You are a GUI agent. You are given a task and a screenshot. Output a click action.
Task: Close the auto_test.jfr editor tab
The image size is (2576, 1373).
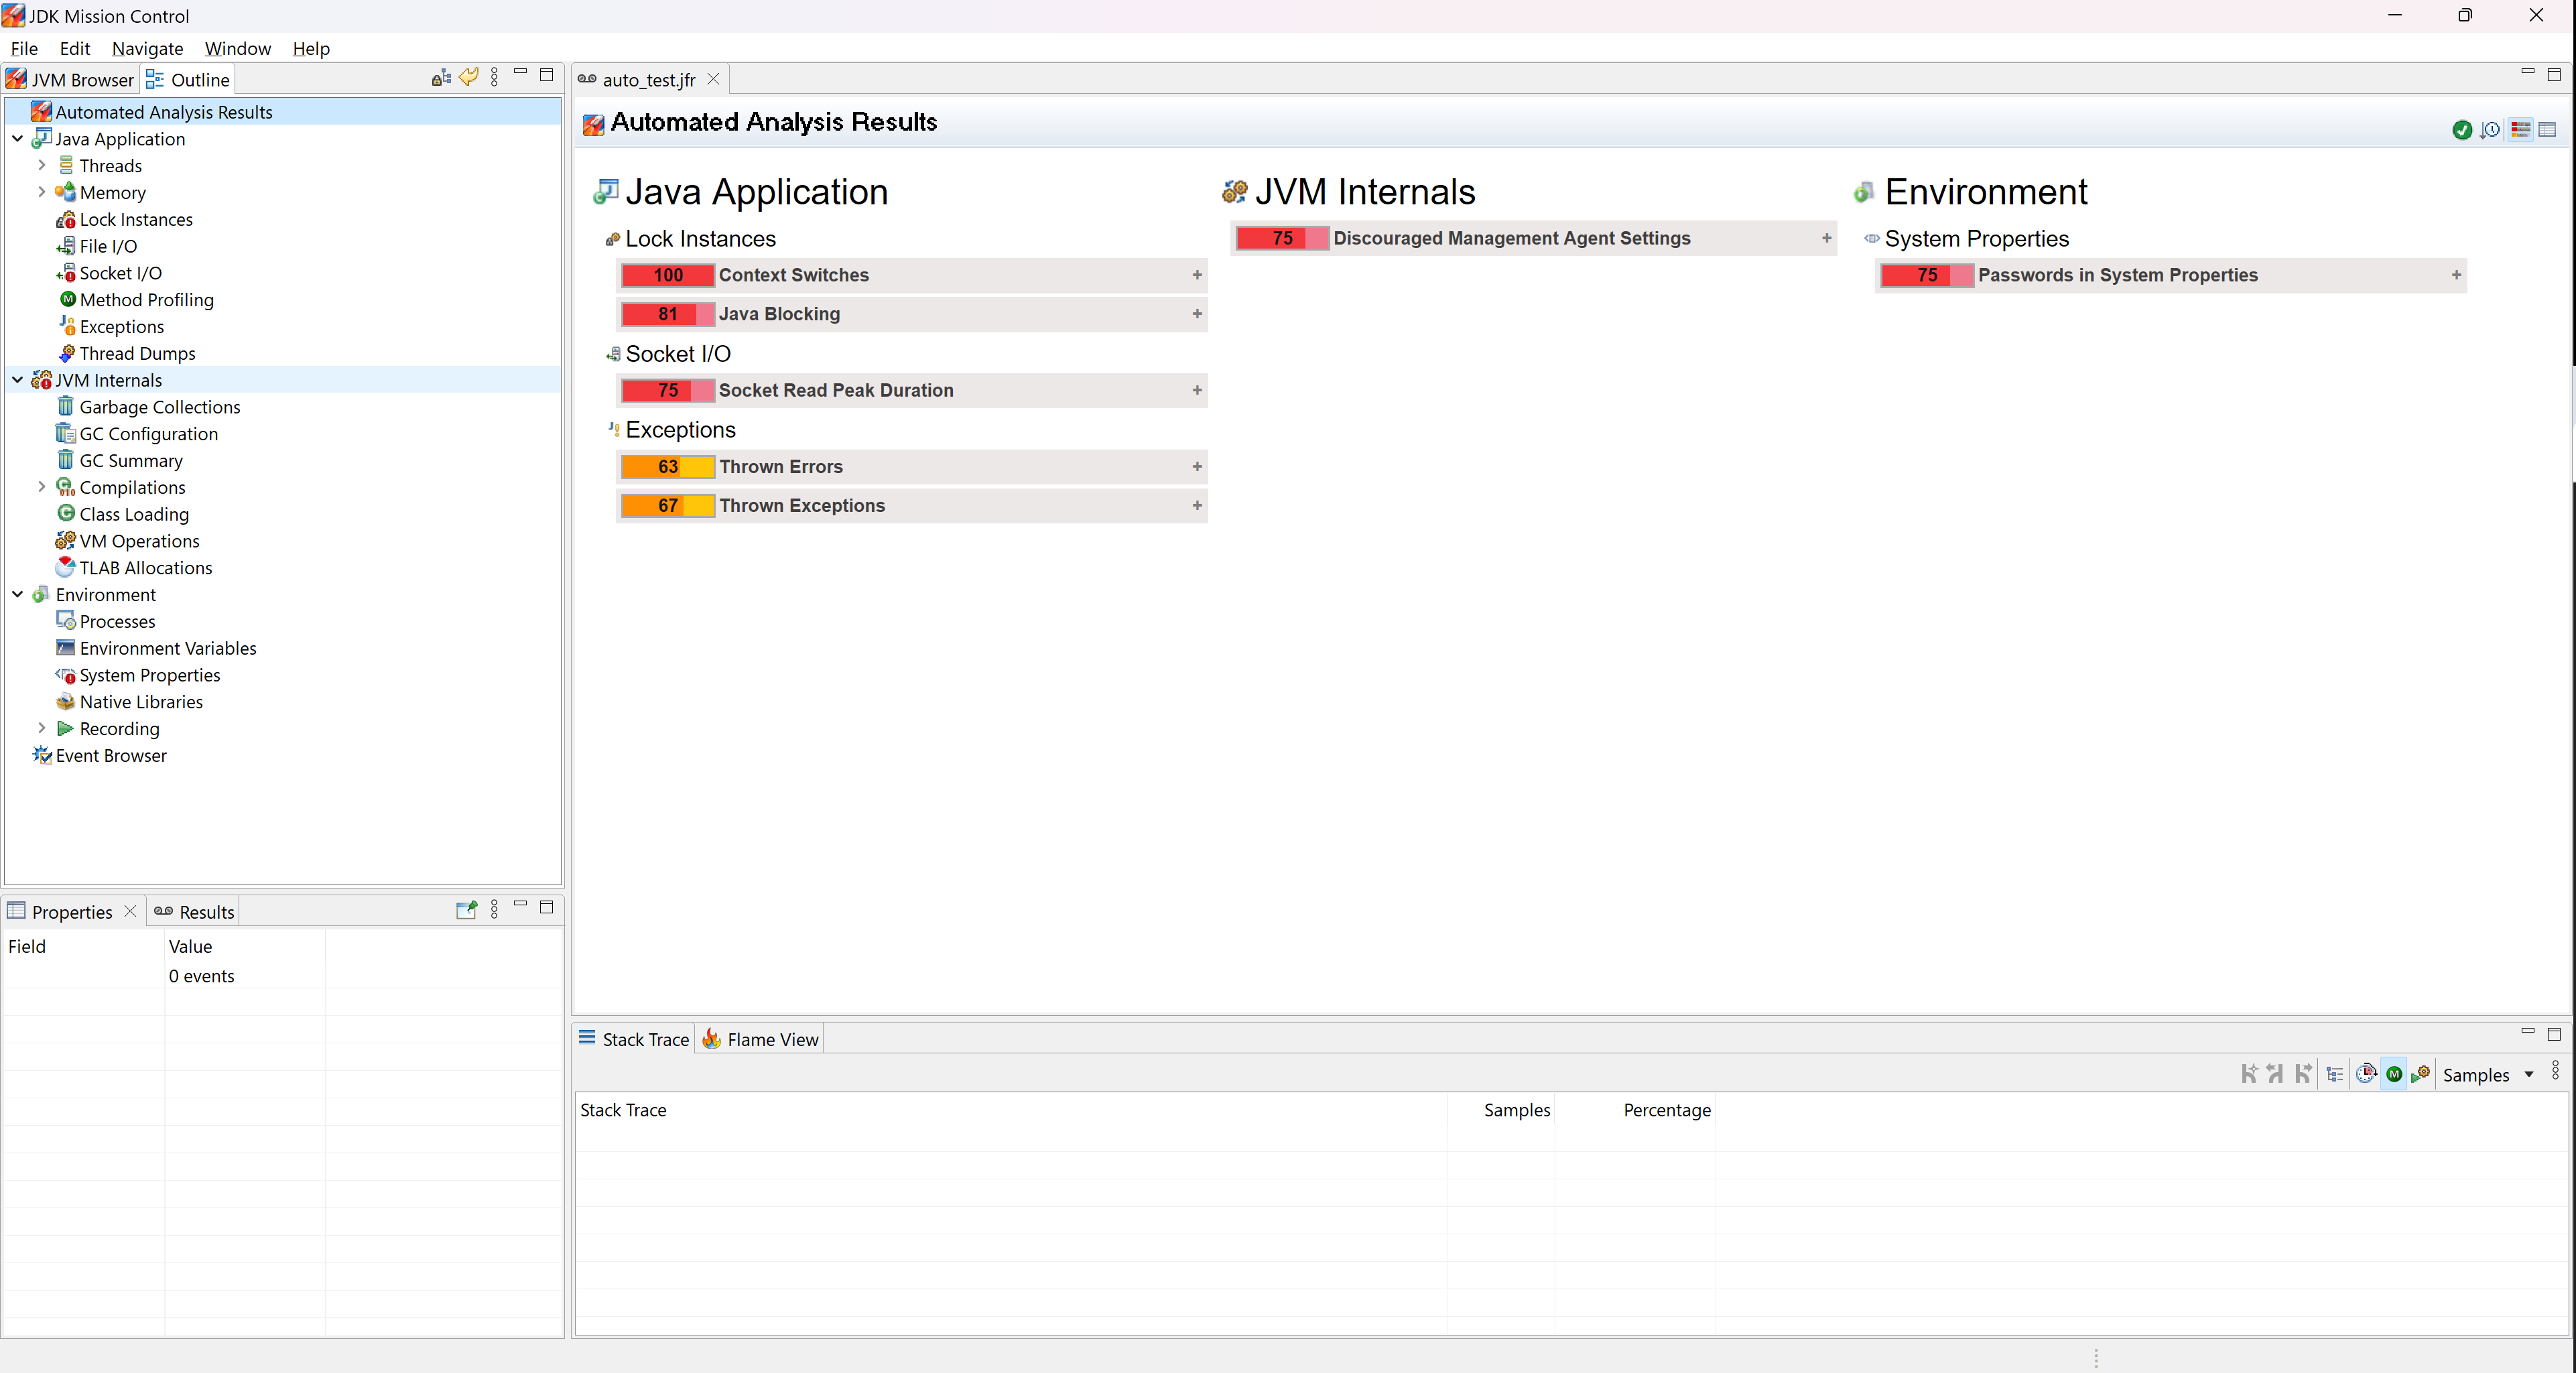pyautogui.click(x=713, y=79)
